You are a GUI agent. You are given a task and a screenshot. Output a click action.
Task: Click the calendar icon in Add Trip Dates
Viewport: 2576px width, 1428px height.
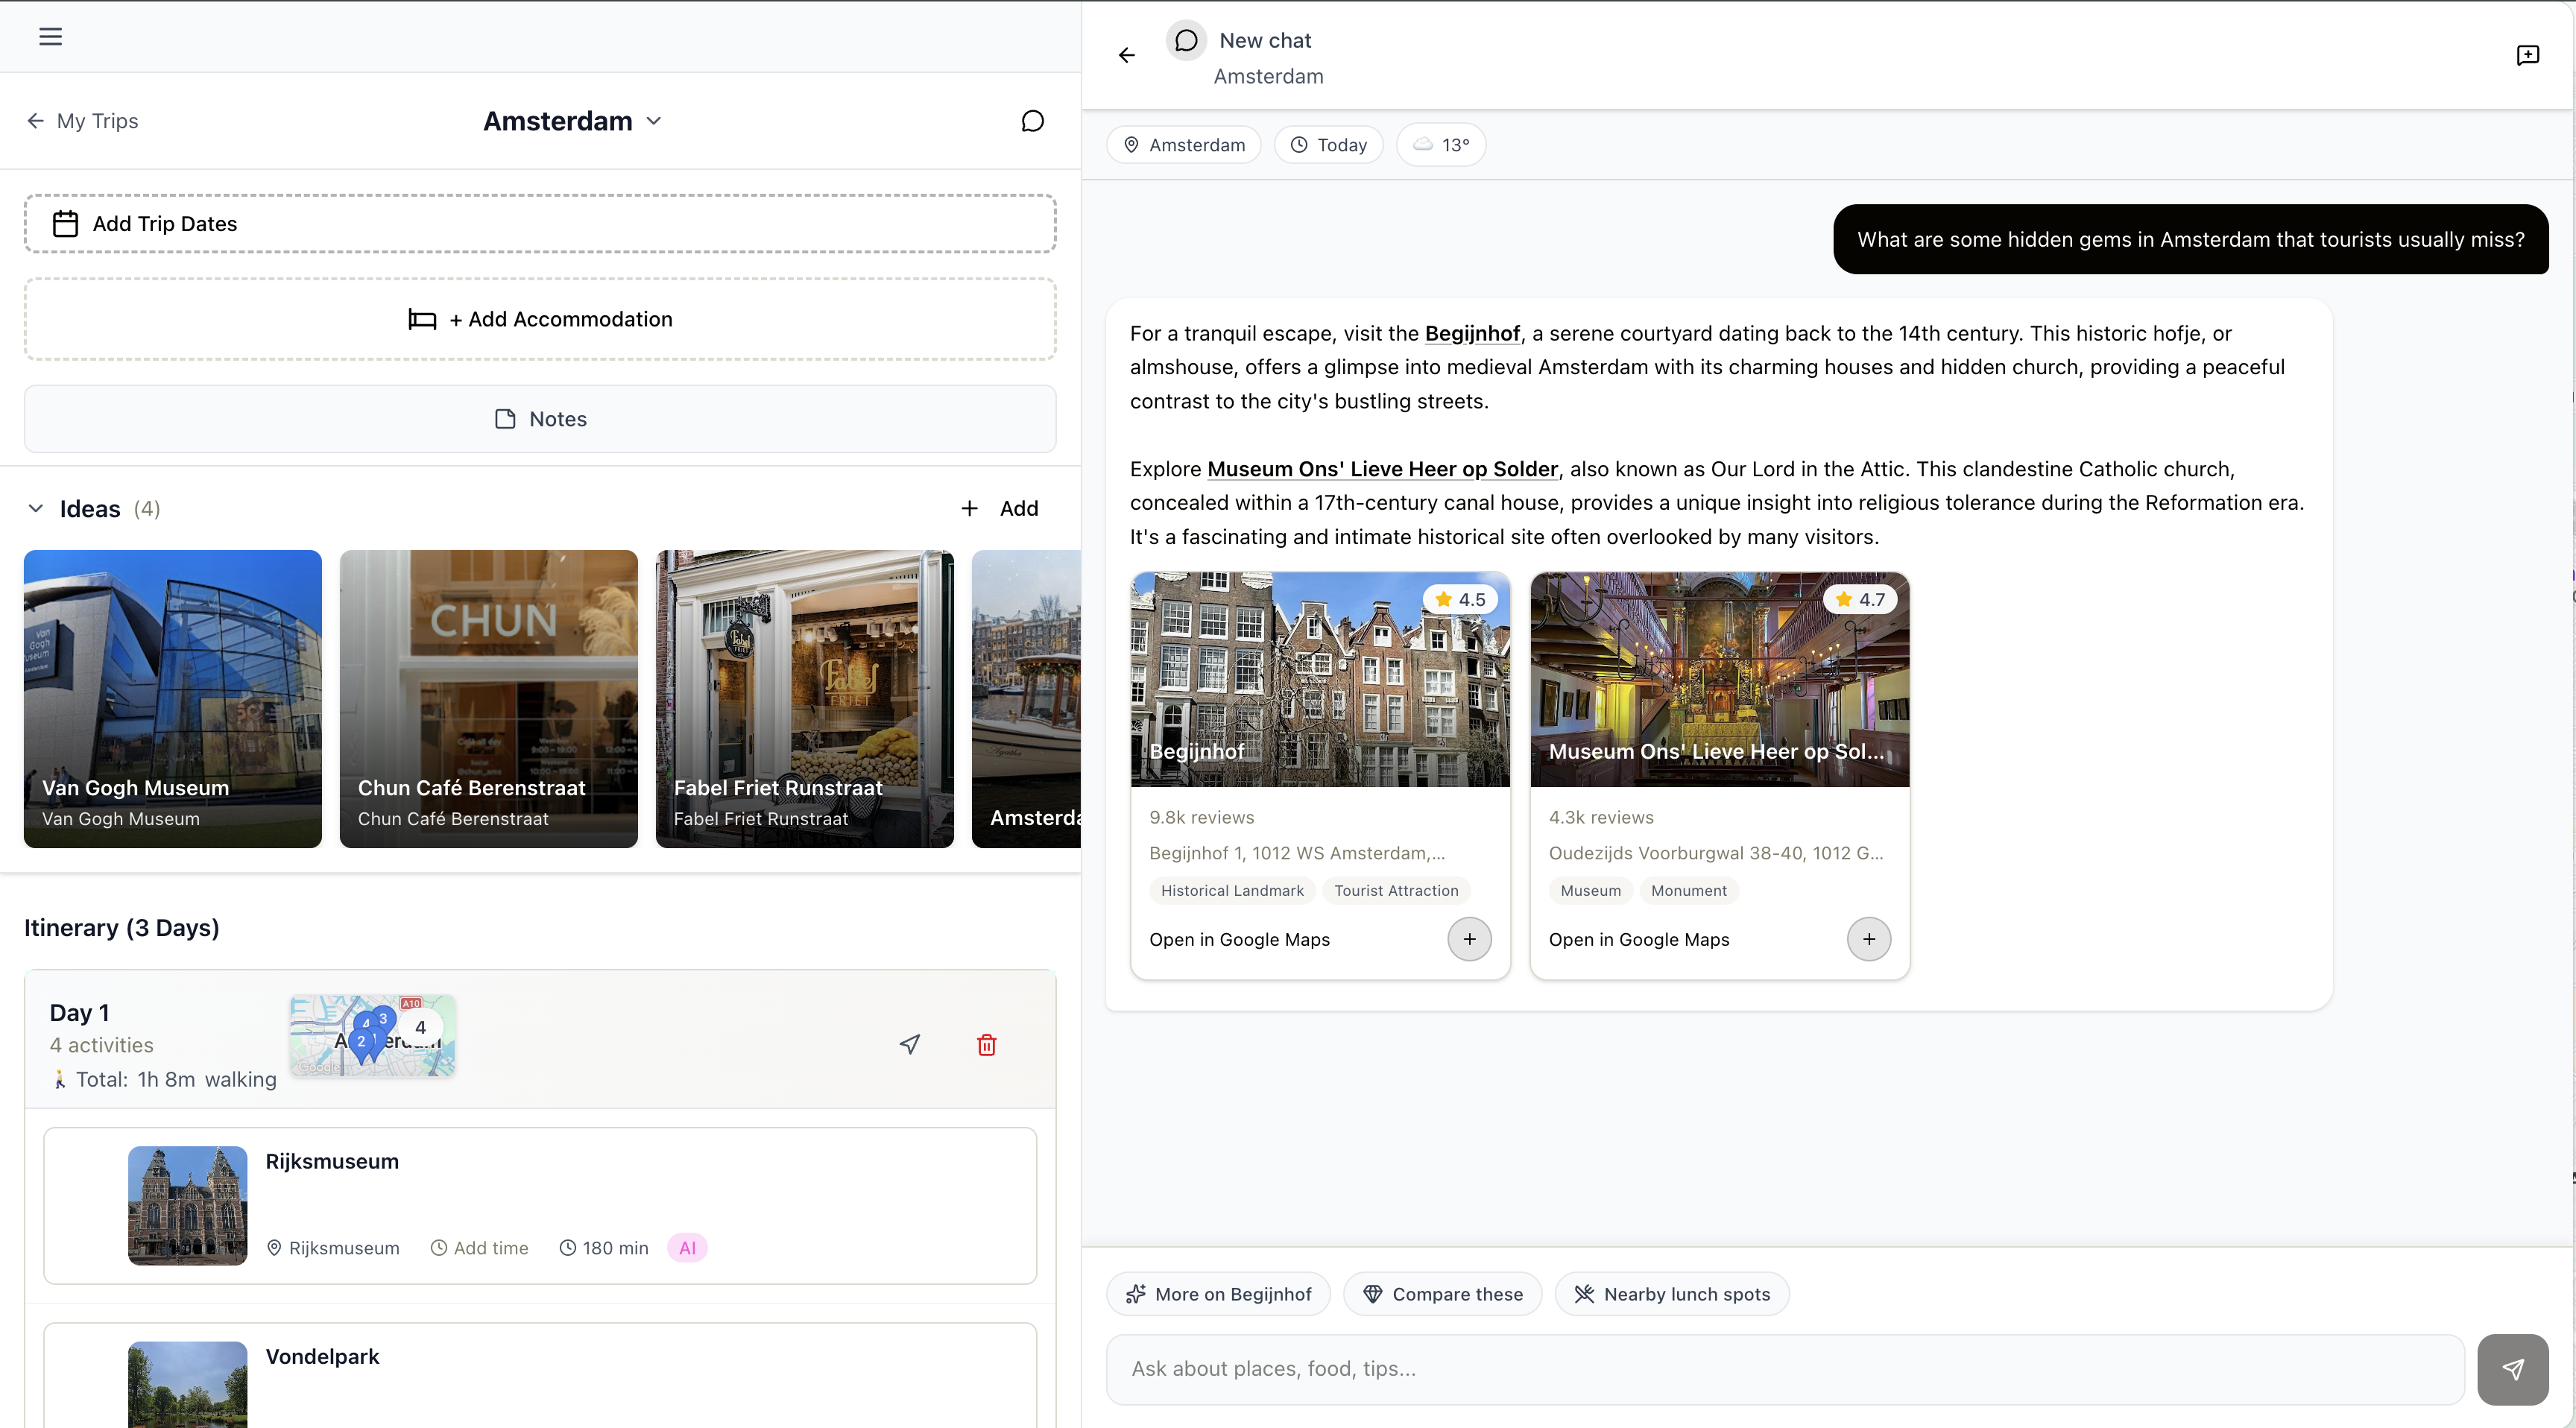pos(65,223)
